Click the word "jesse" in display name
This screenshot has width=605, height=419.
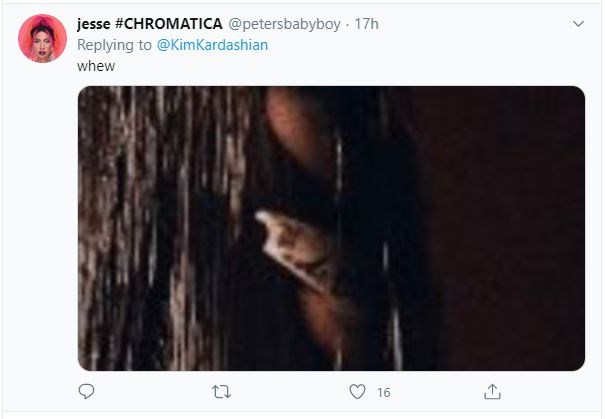[94, 23]
